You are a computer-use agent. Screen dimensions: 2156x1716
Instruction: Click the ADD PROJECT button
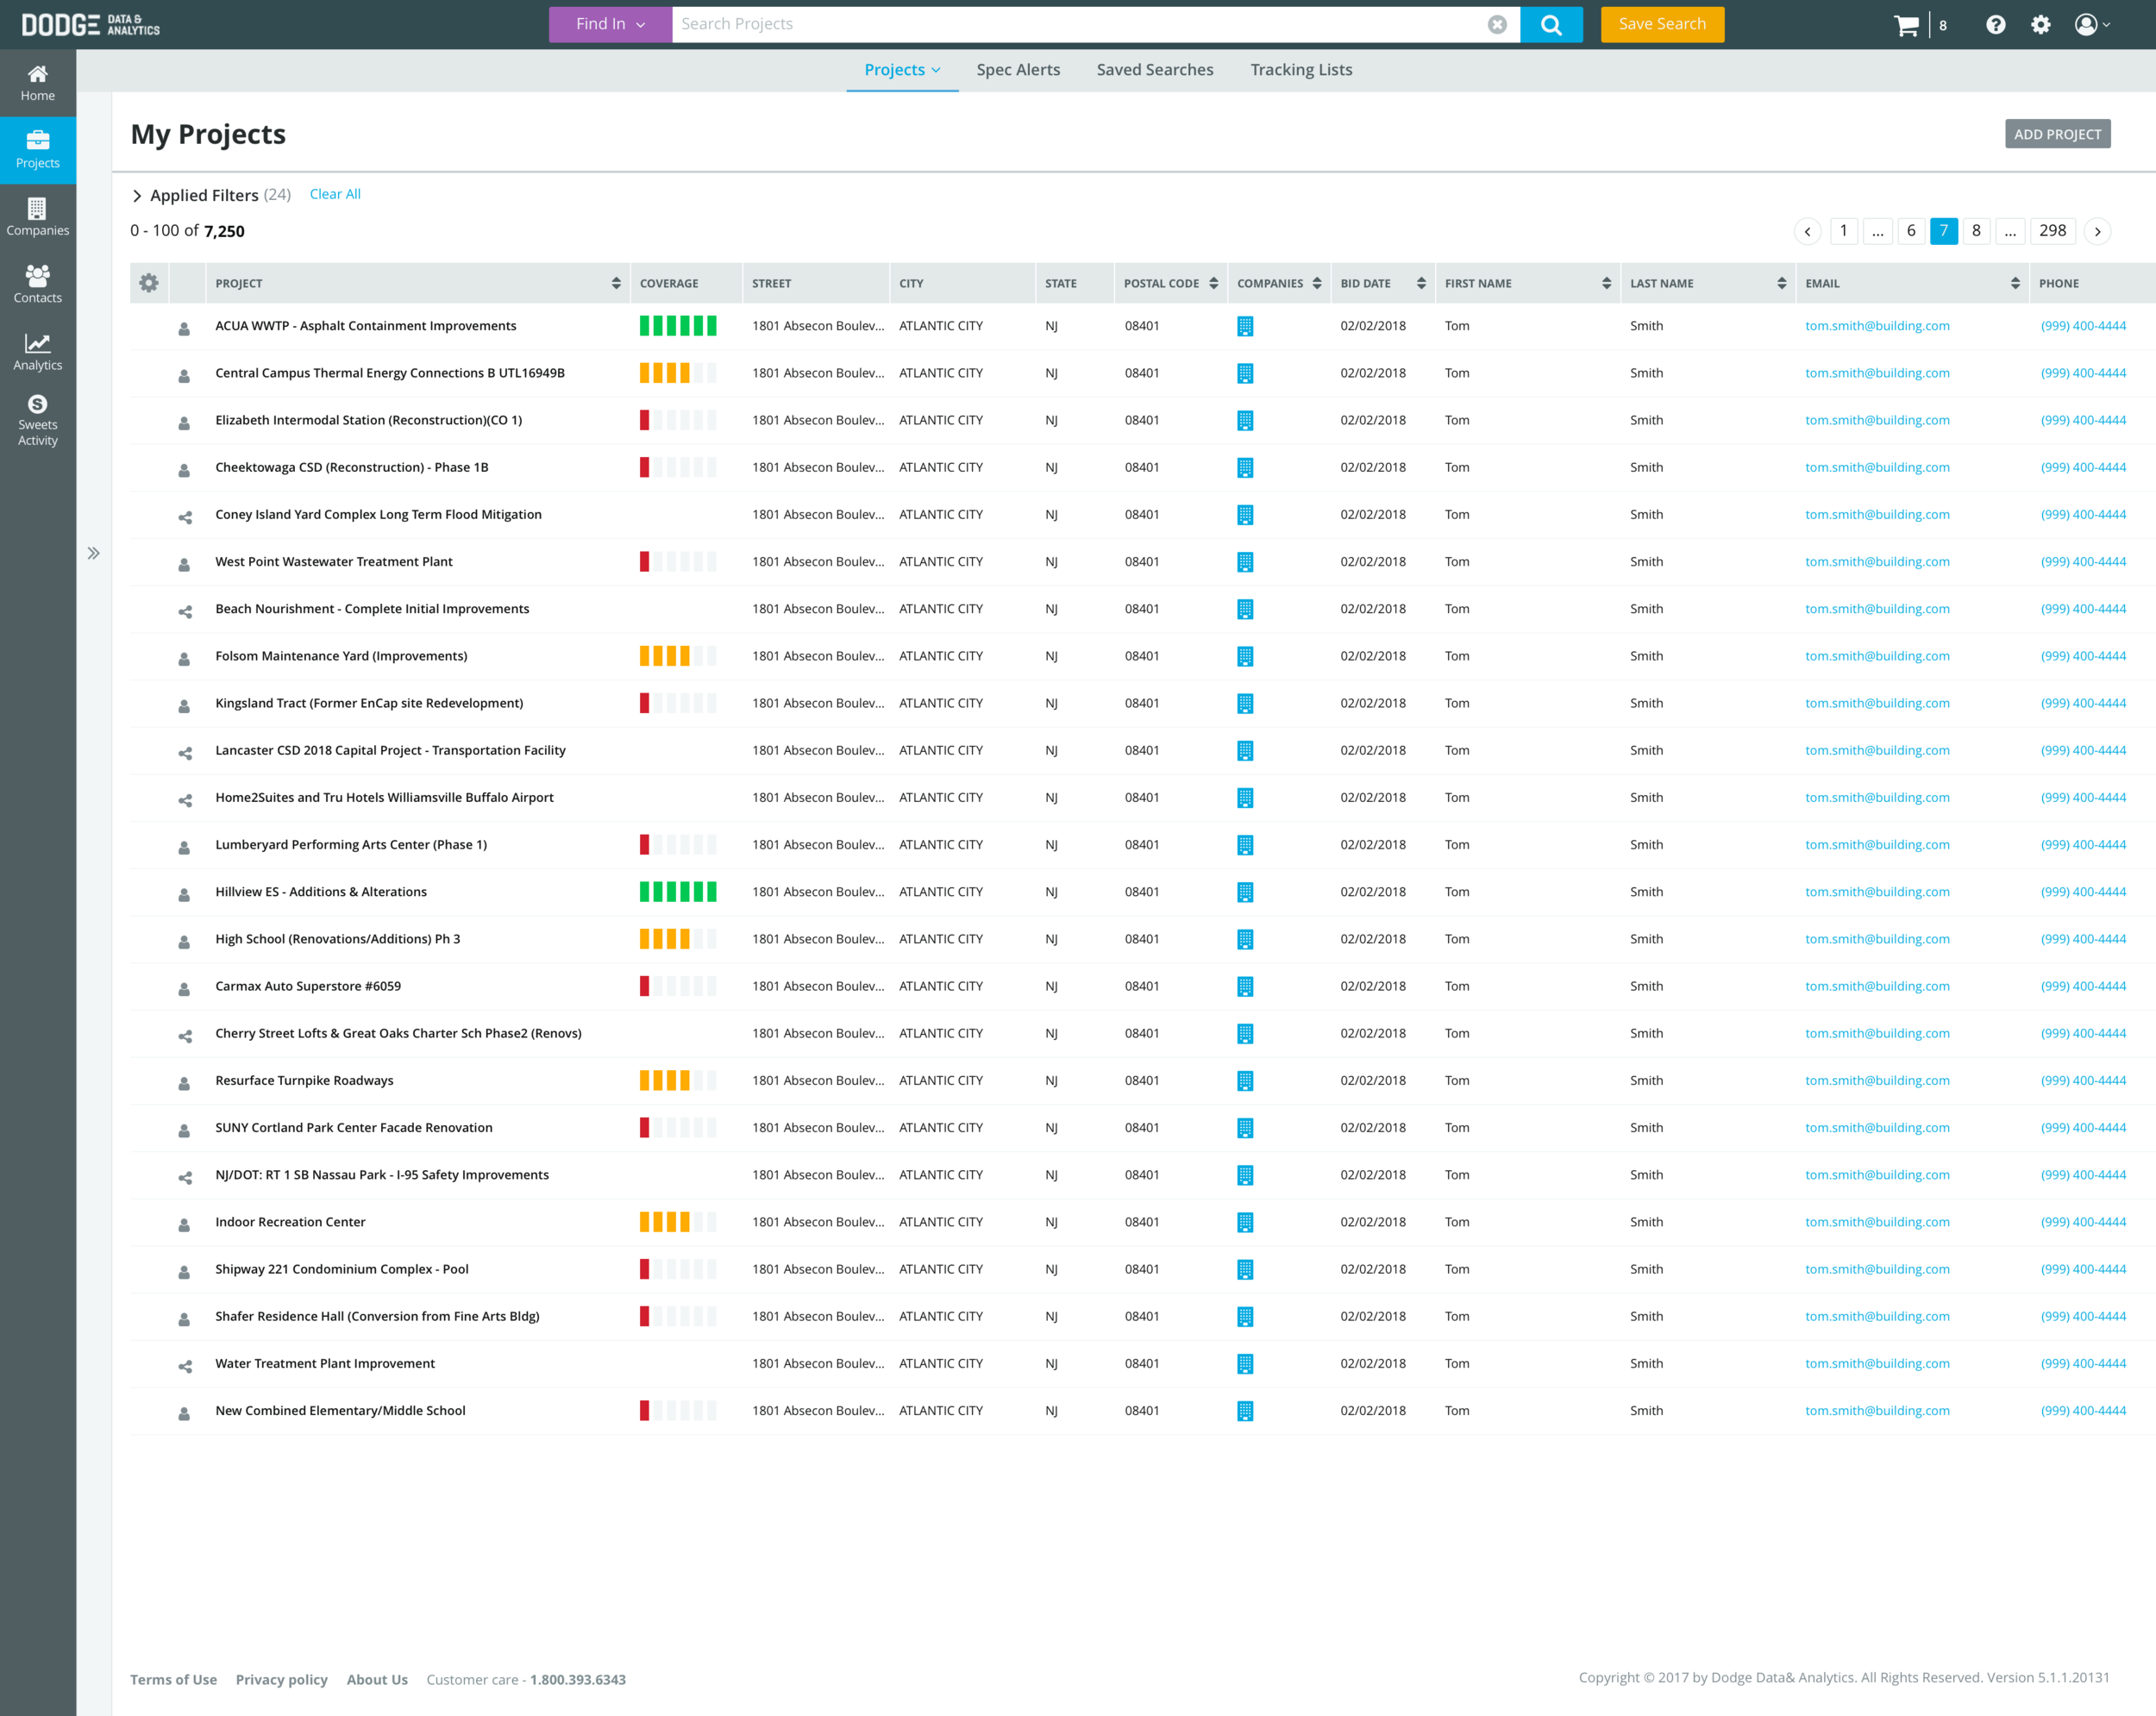coord(2056,134)
